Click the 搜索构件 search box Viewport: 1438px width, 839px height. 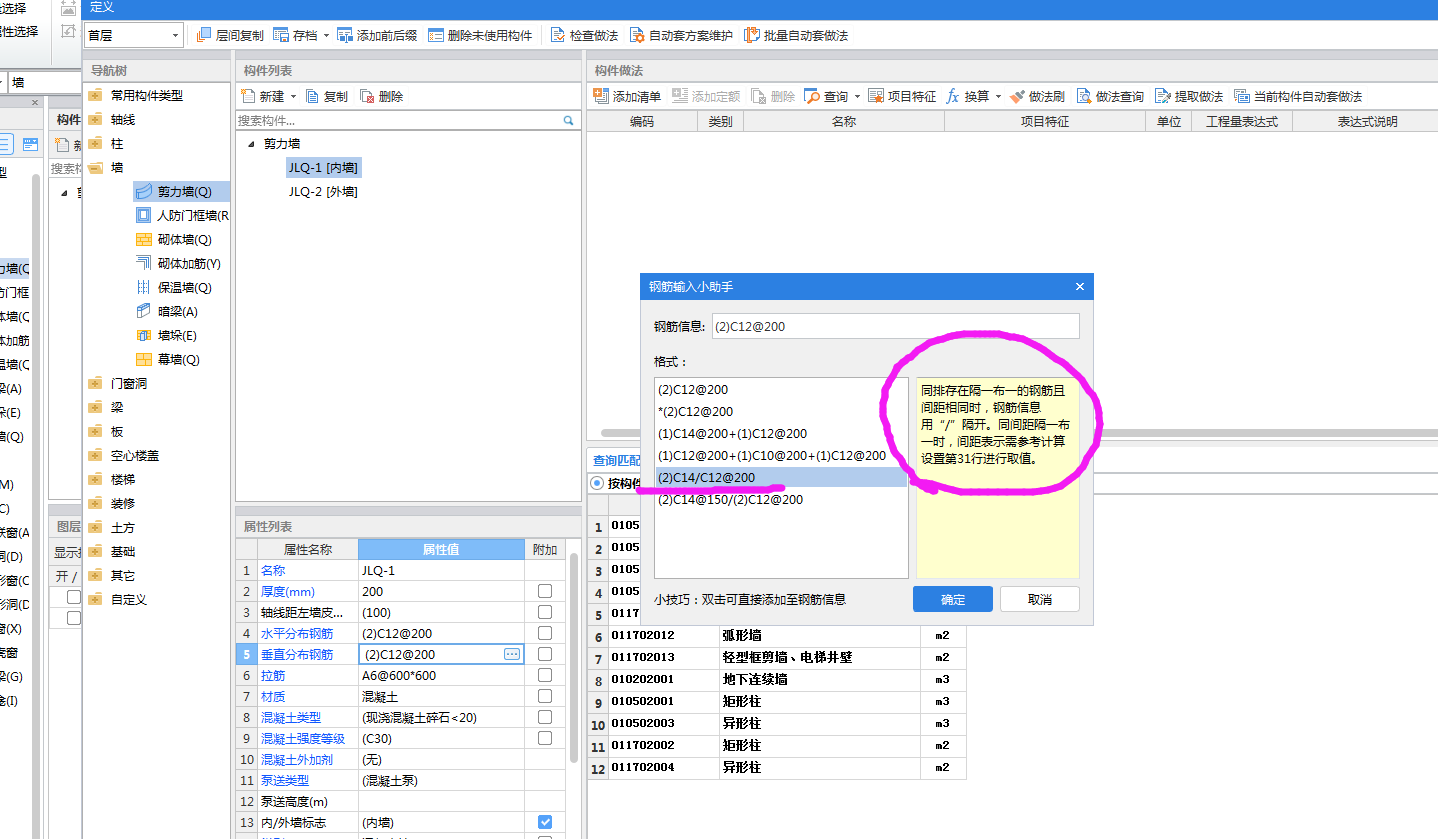[x=407, y=120]
